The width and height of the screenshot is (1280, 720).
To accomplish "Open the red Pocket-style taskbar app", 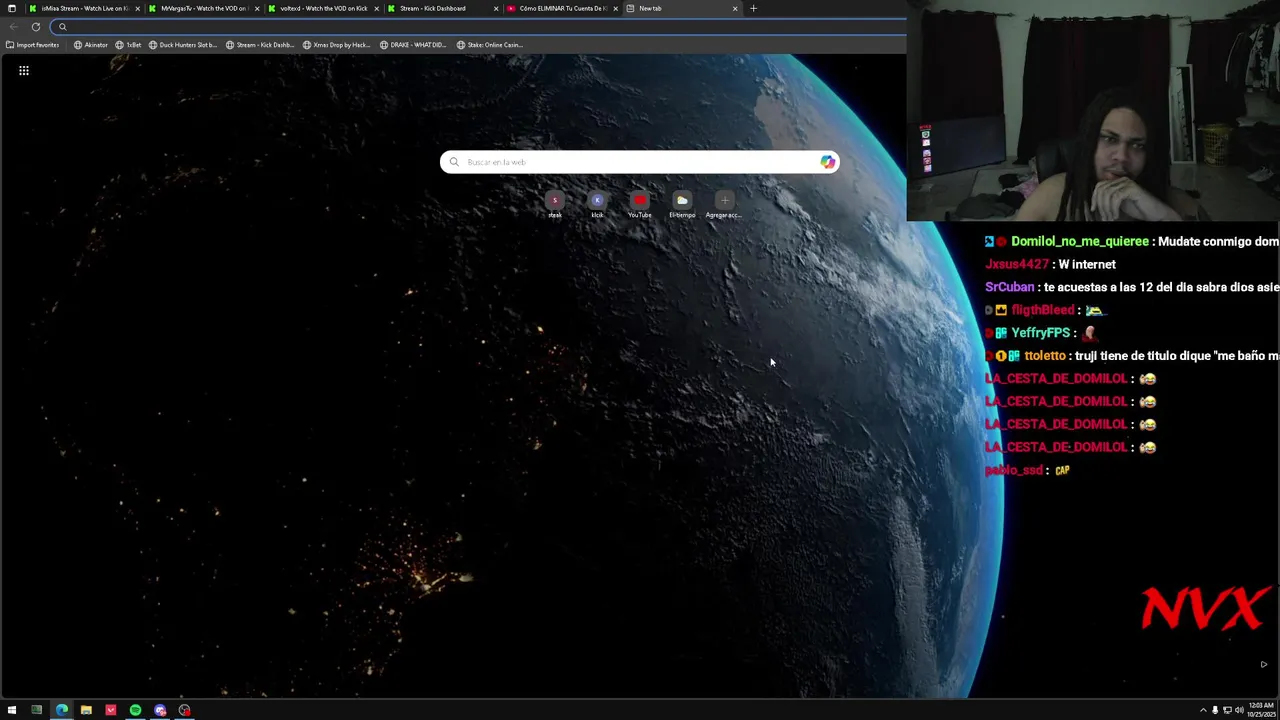I will coord(111,710).
